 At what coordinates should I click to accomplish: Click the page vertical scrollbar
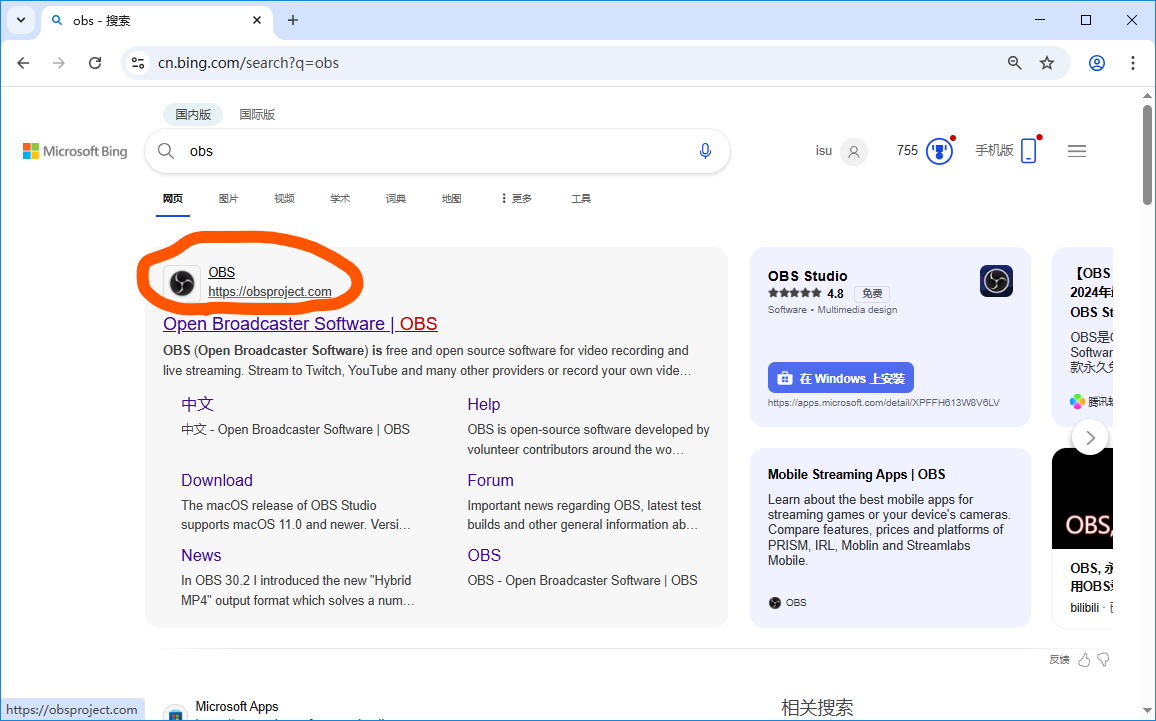tap(1147, 155)
